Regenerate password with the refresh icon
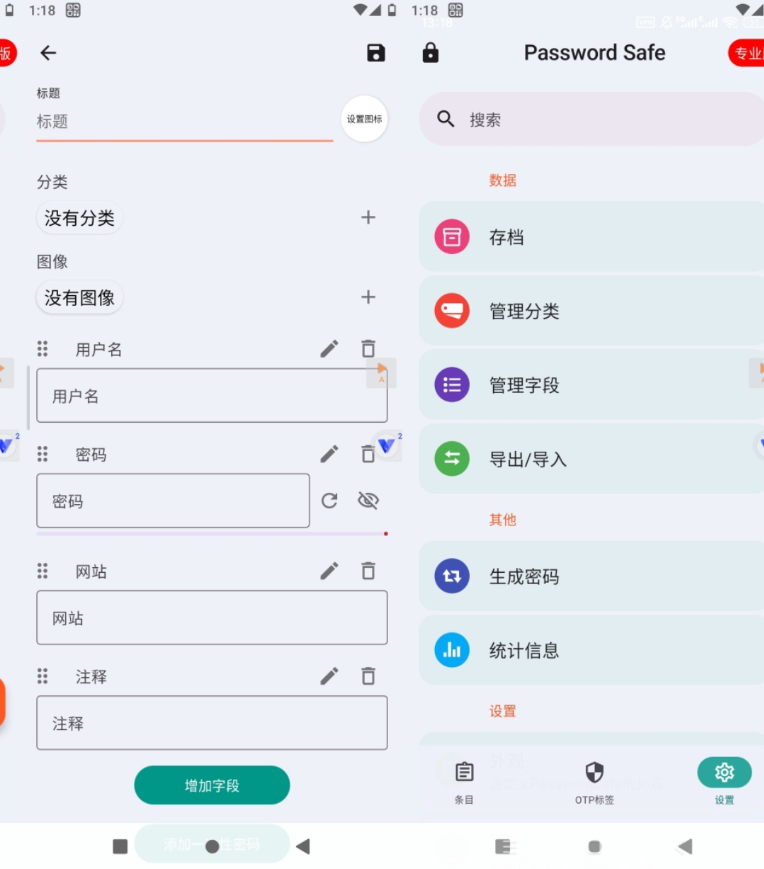 [x=329, y=501]
